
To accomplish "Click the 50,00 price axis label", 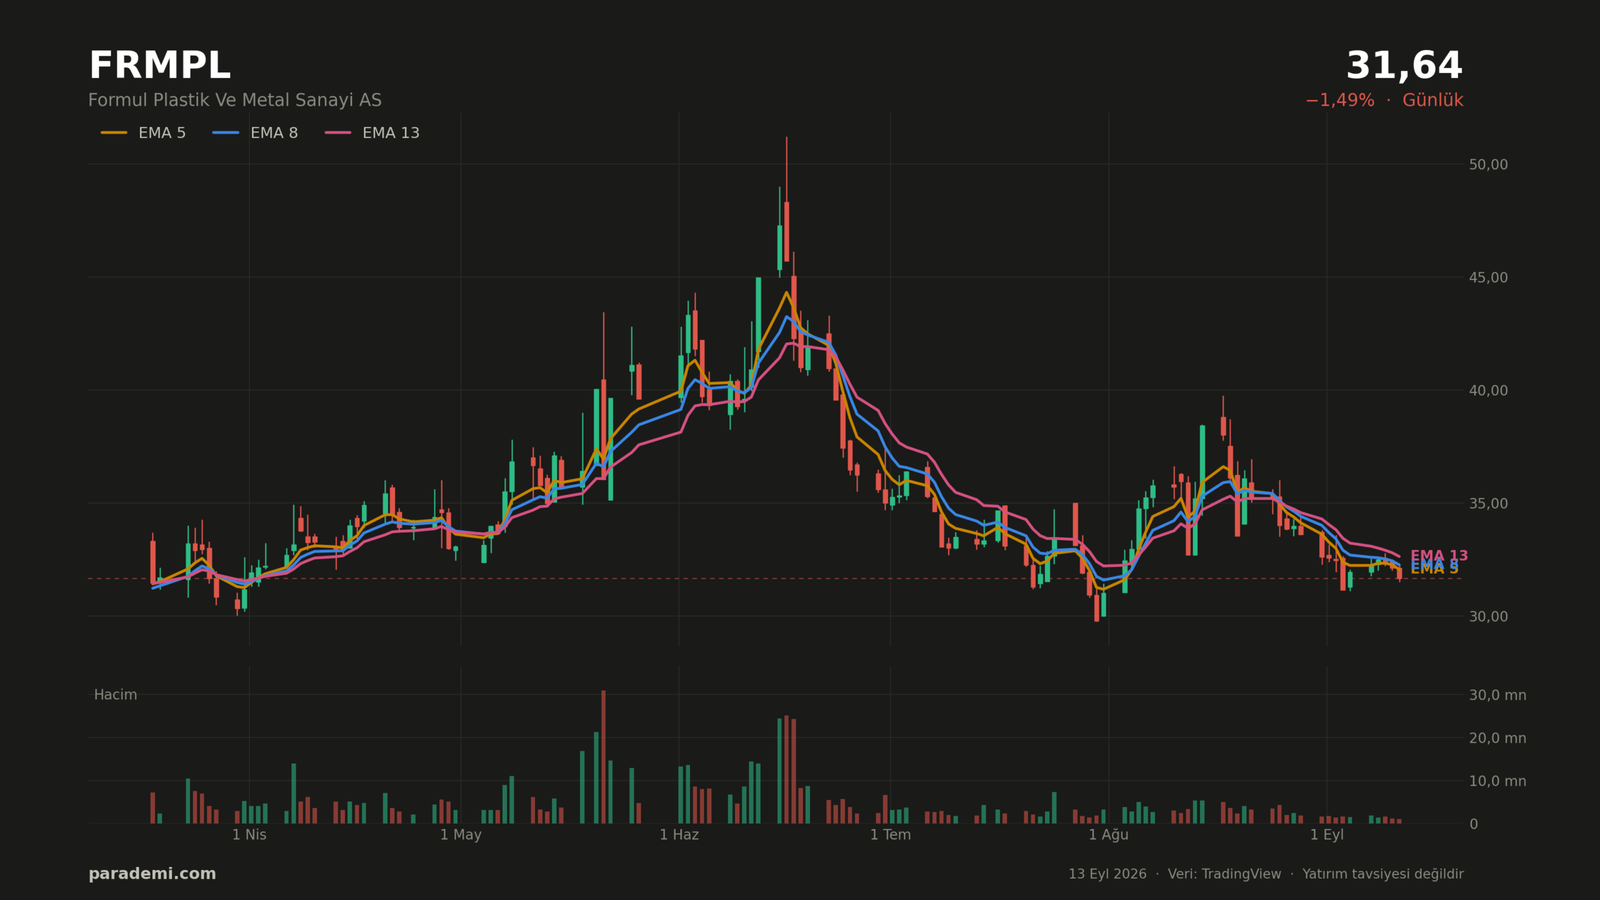I will click(x=1488, y=164).
